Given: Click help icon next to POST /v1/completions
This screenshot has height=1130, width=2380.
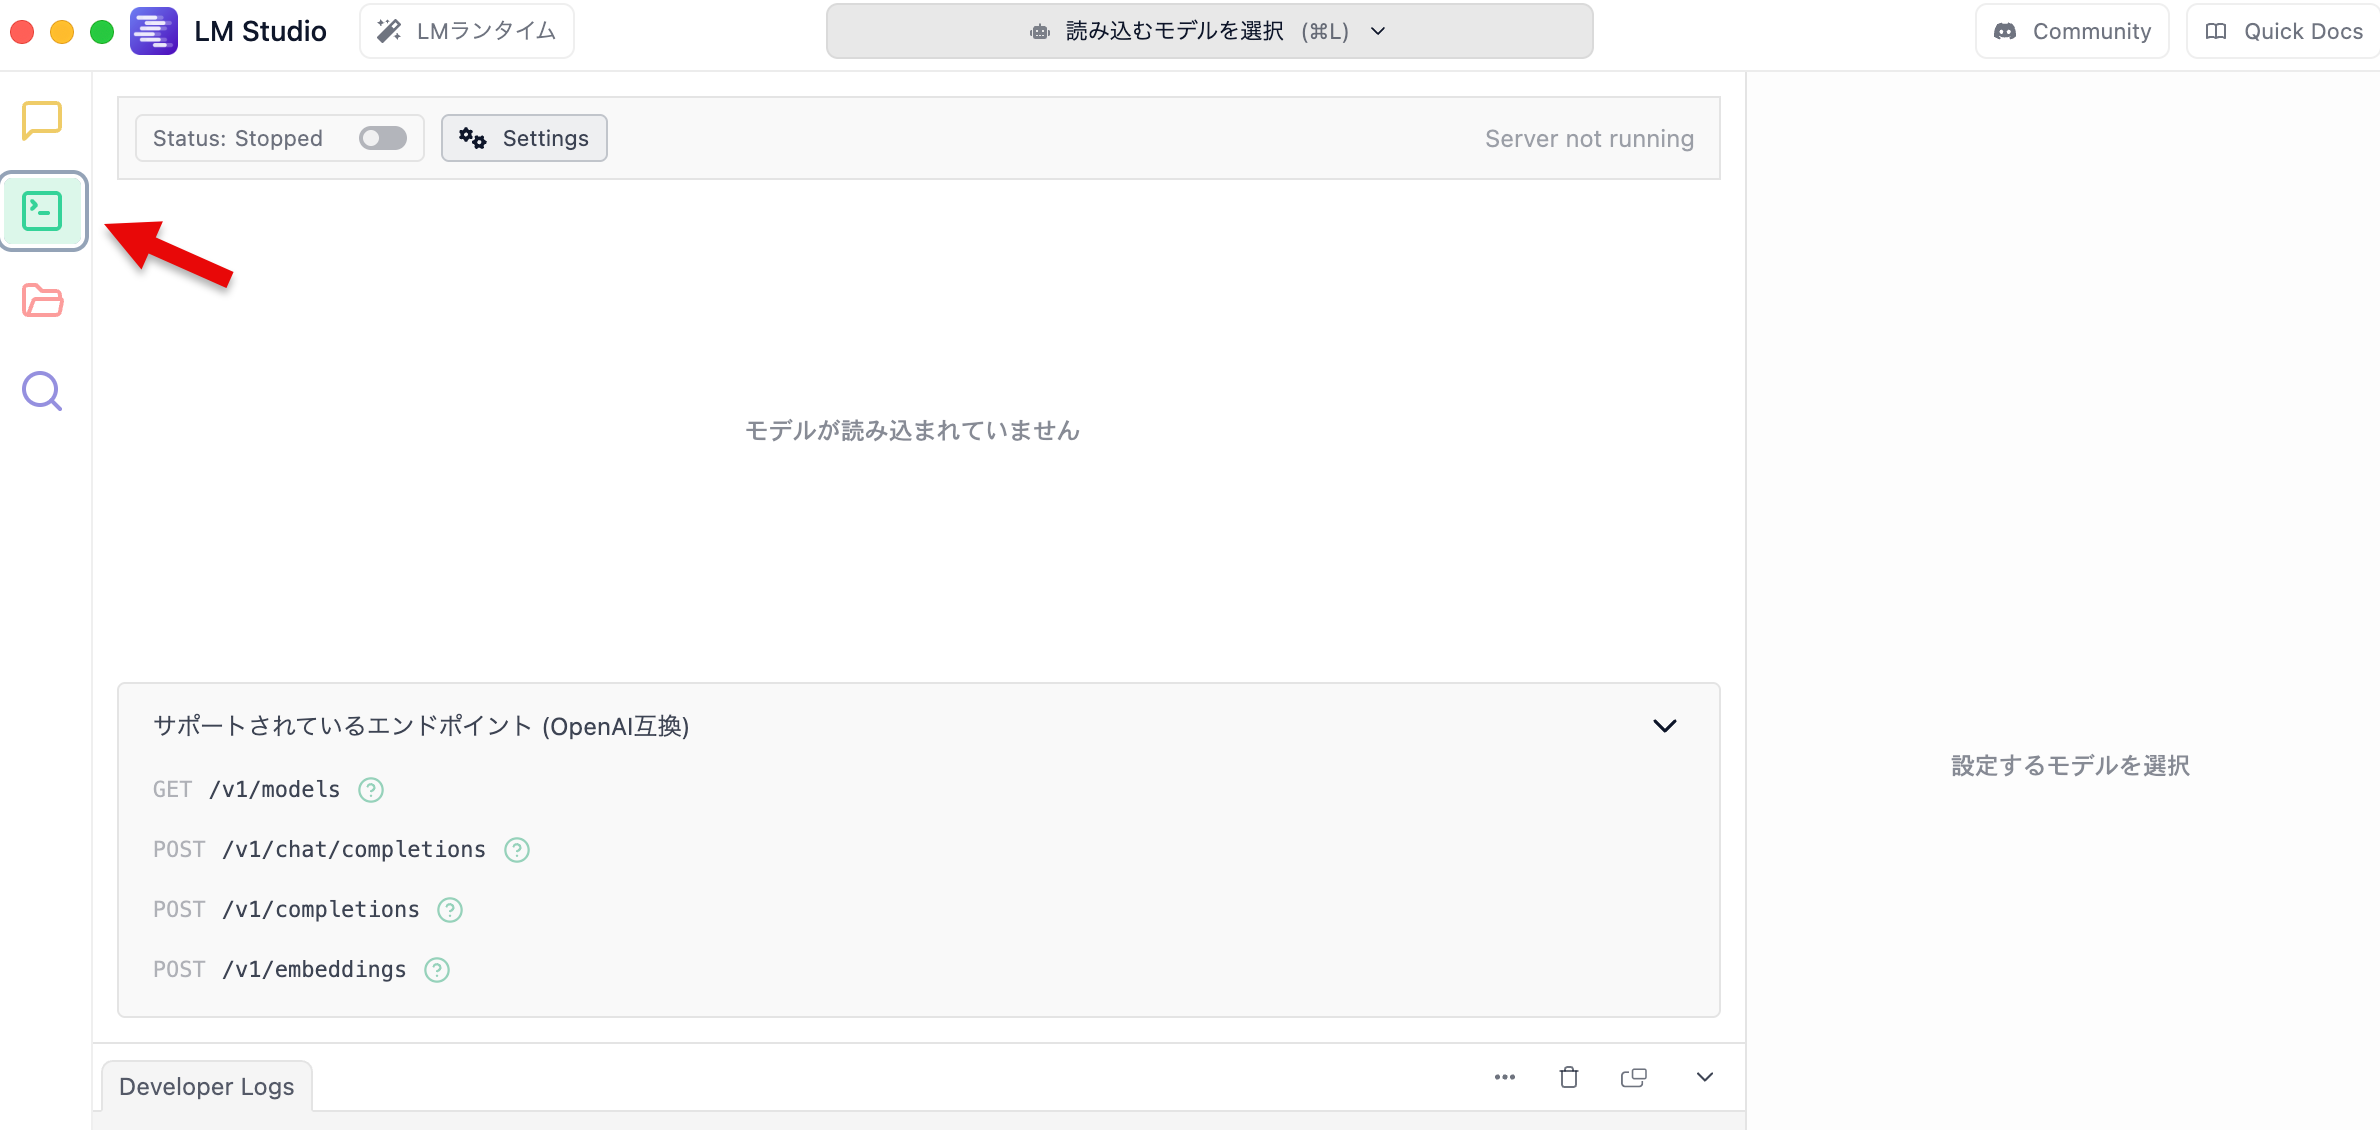Looking at the screenshot, I should (x=450, y=910).
